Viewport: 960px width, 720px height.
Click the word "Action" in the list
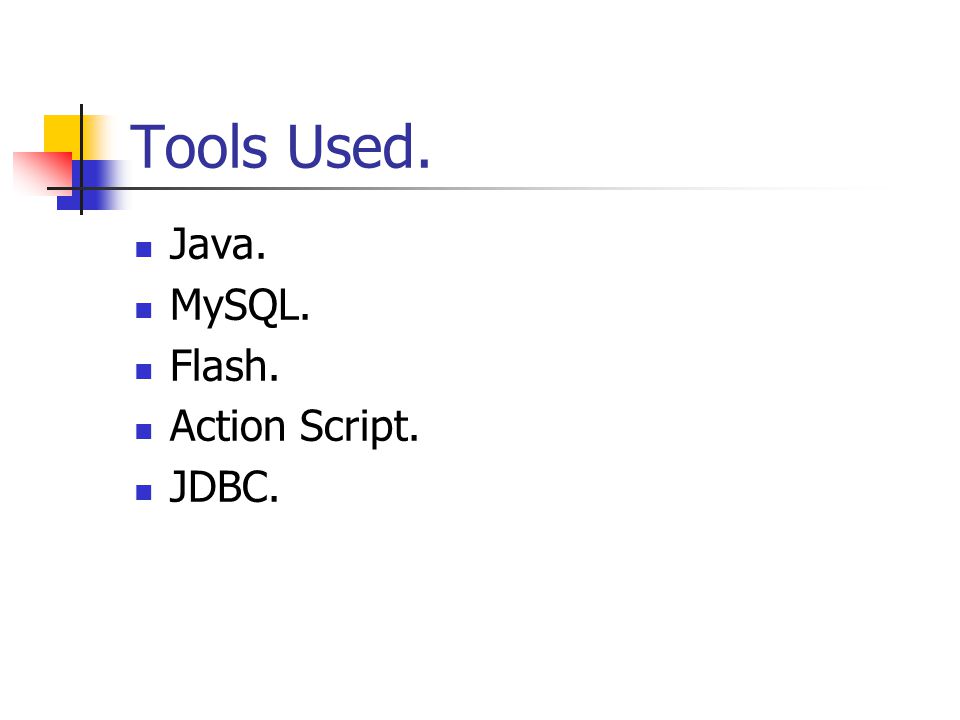point(228,426)
